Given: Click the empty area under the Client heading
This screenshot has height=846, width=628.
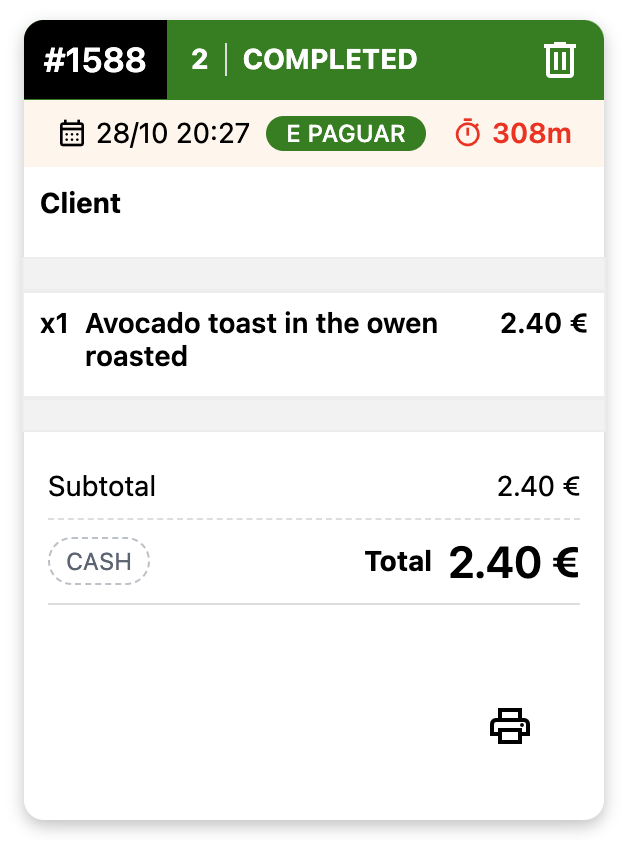Looking at the screenshot, I should [313, 240].
